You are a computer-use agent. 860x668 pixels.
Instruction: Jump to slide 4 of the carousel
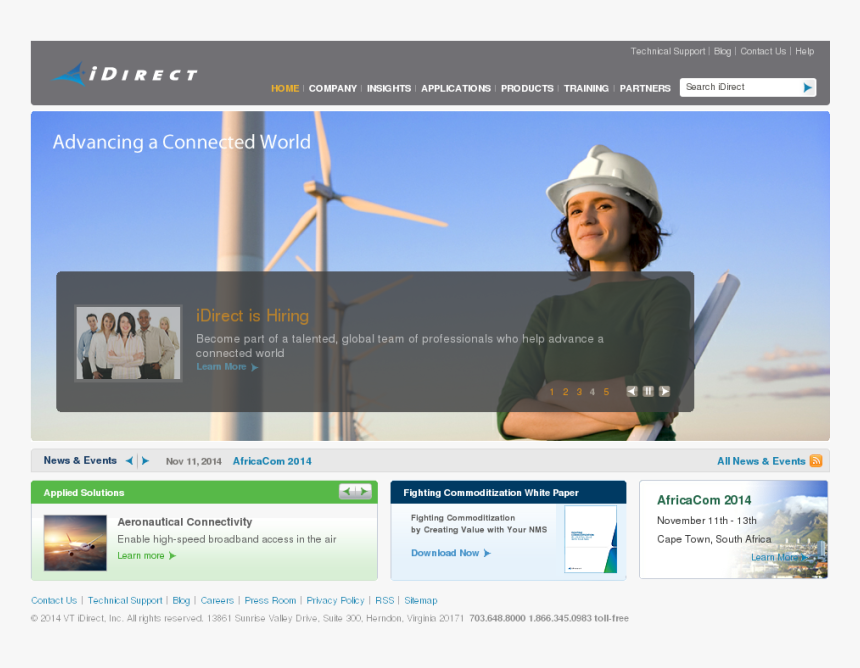[592, 392]
